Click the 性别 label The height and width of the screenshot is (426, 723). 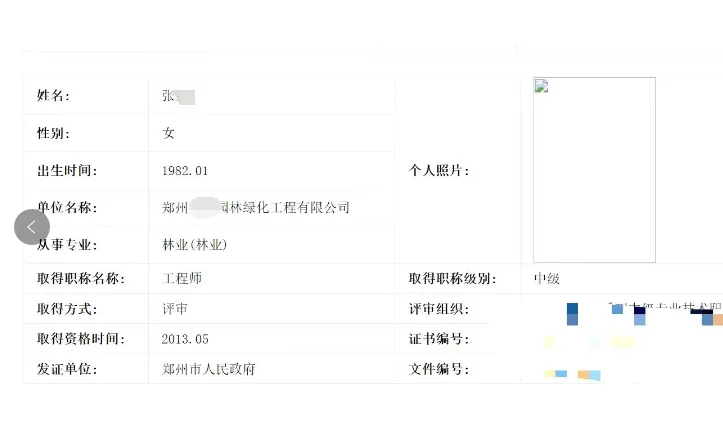pyautogui.click(x=53, y=133)
